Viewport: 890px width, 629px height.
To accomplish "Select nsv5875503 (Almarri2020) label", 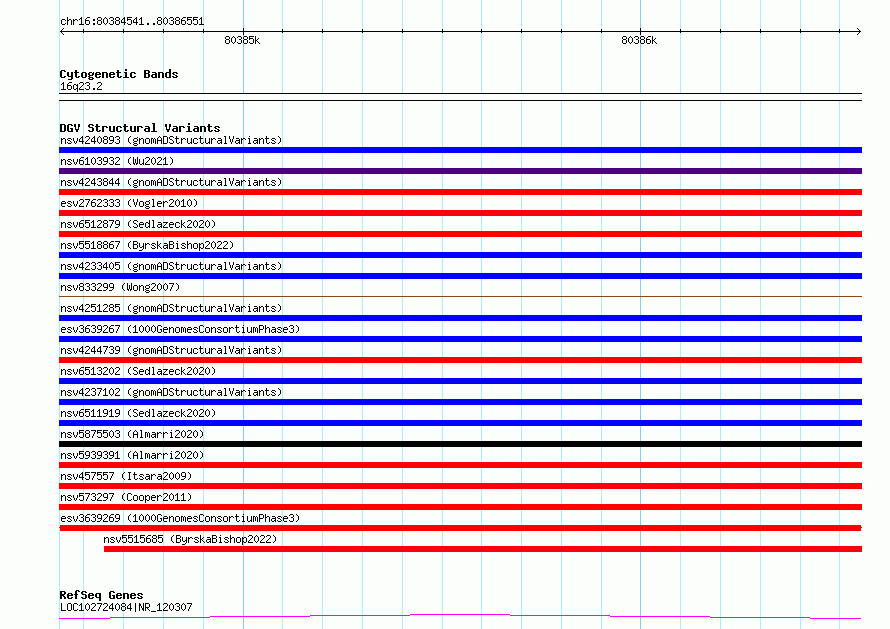I will point(132,434).
